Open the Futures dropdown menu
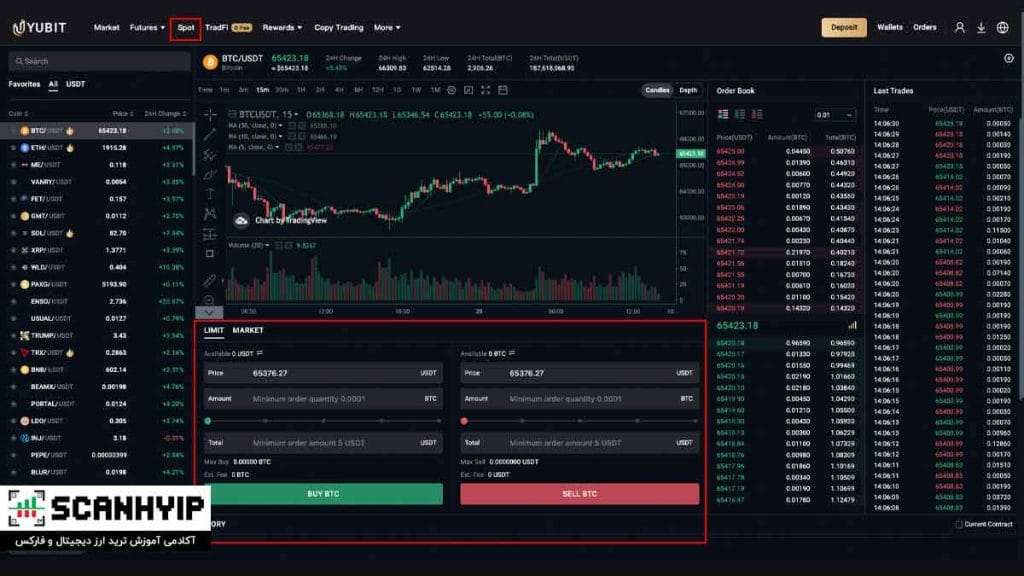 [147, 27]
